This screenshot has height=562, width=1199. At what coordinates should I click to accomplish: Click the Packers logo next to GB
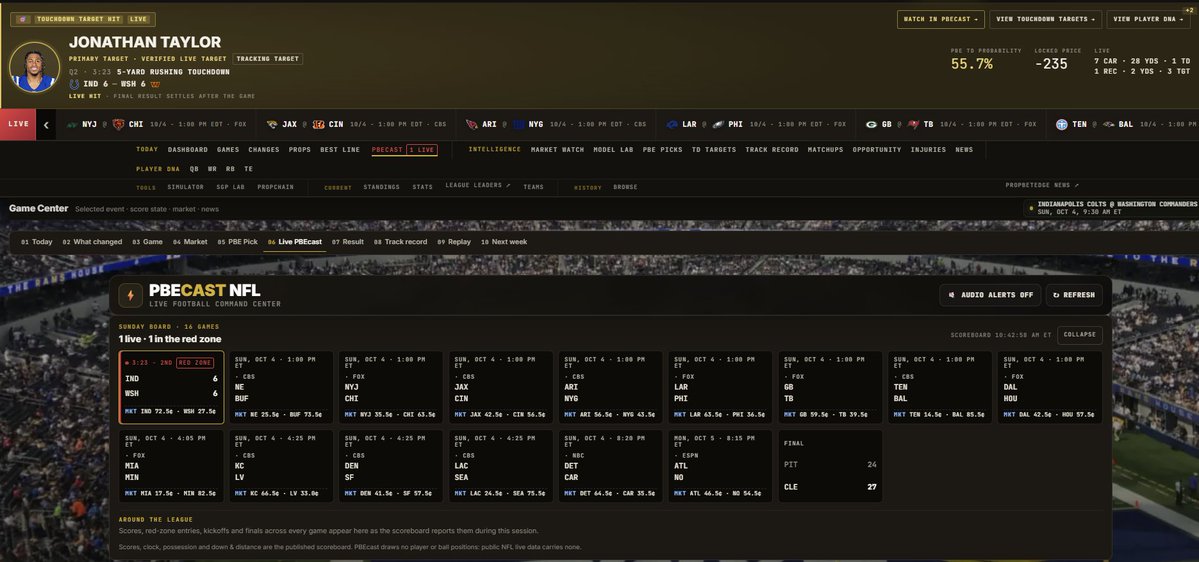(x=872, y=125)
